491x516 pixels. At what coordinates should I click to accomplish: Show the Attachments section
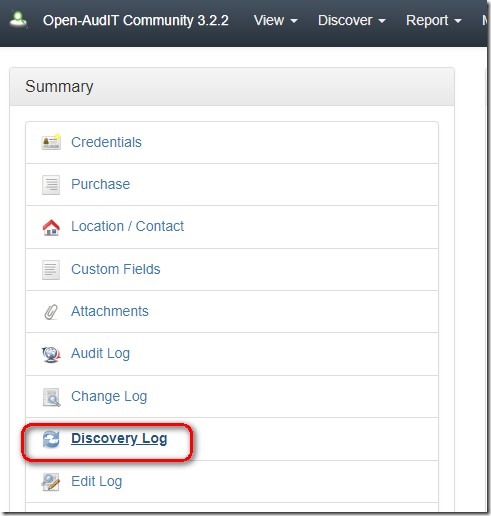[x=110, y=311]
